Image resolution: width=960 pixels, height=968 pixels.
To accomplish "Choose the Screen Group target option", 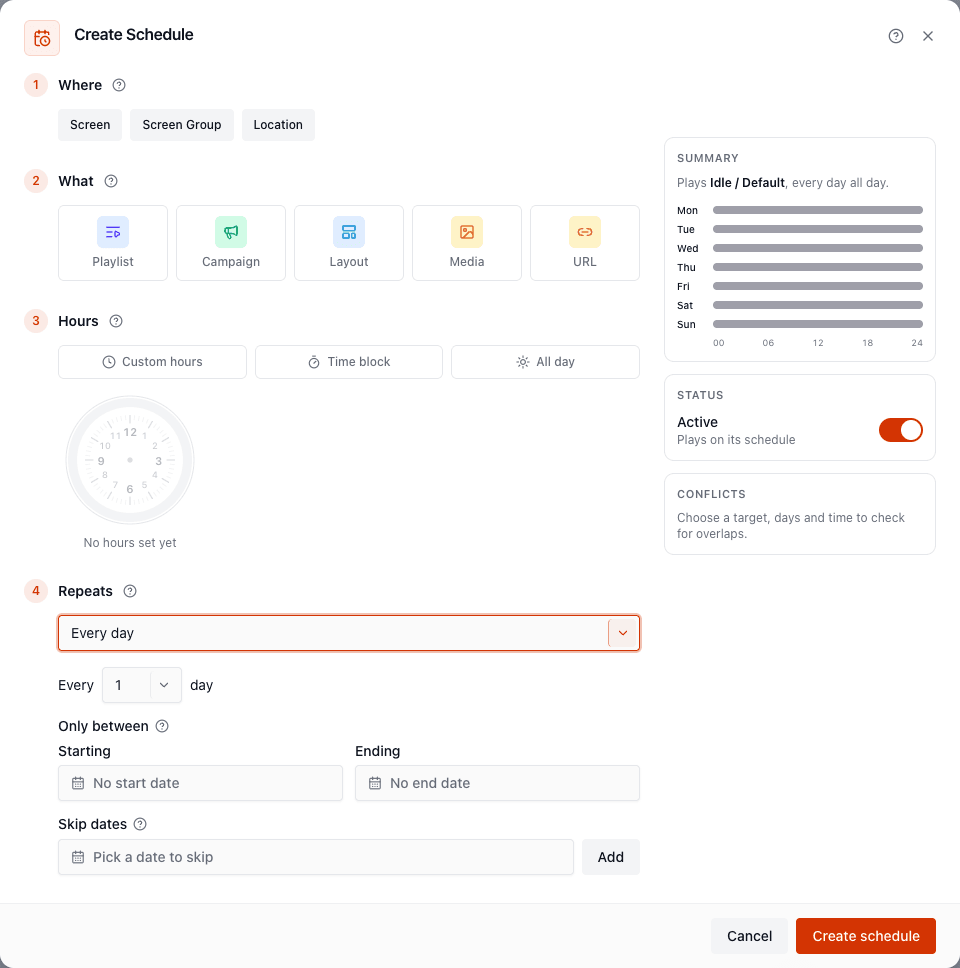I will (x=182, y=125).
